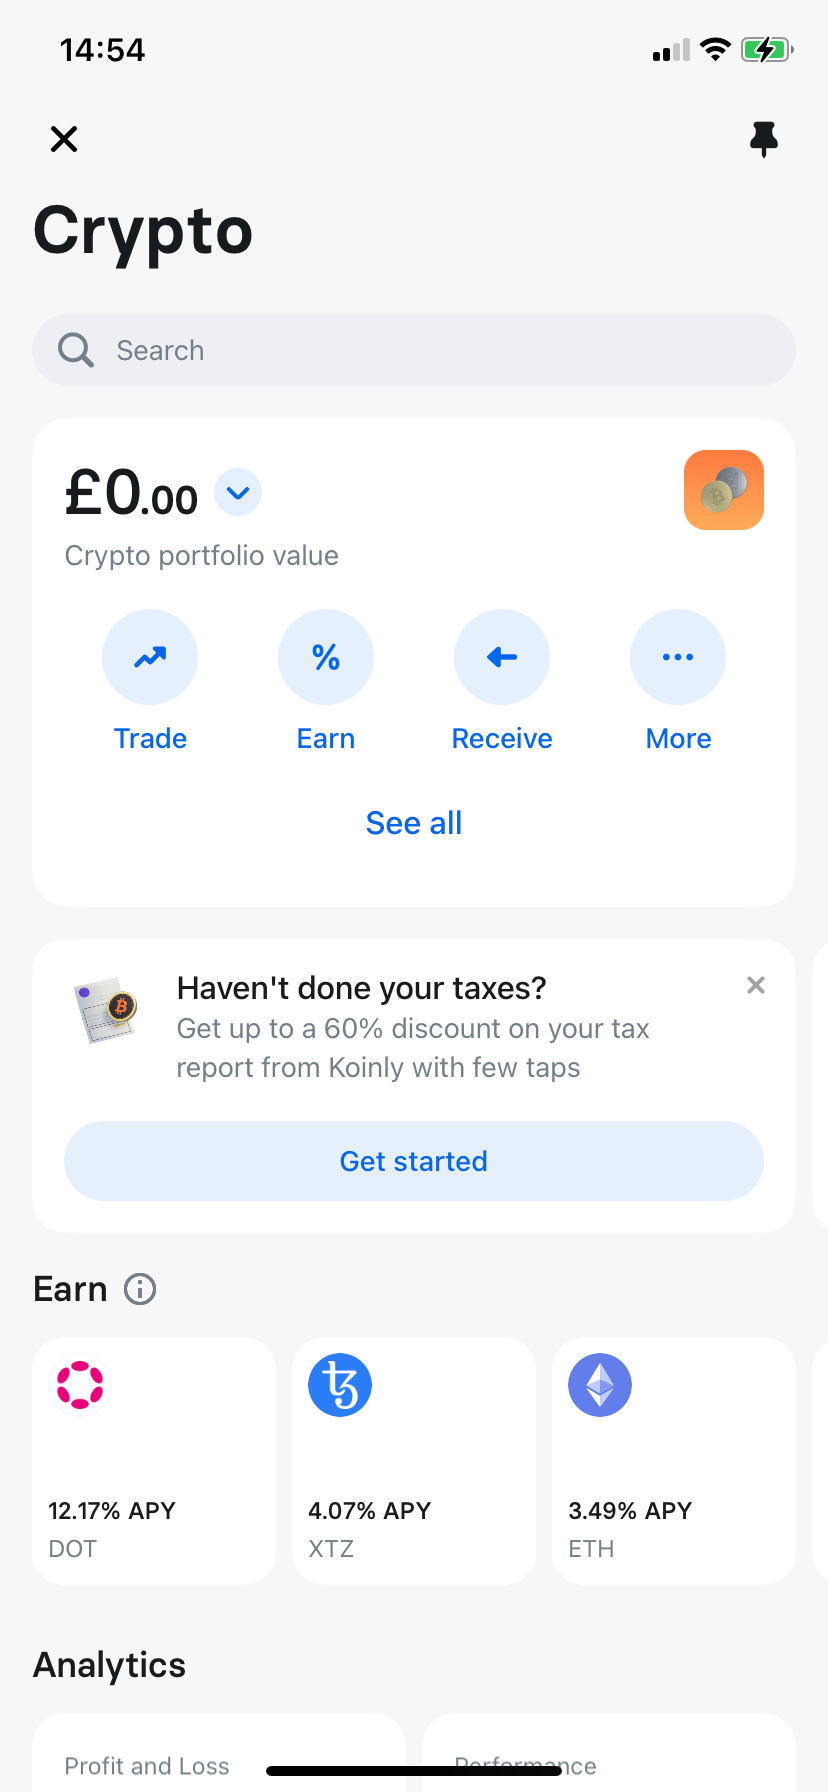Select the XTZ 4.07% APY card
The width and height of the screenshot is (828, 1792).
coord(414,1460)
